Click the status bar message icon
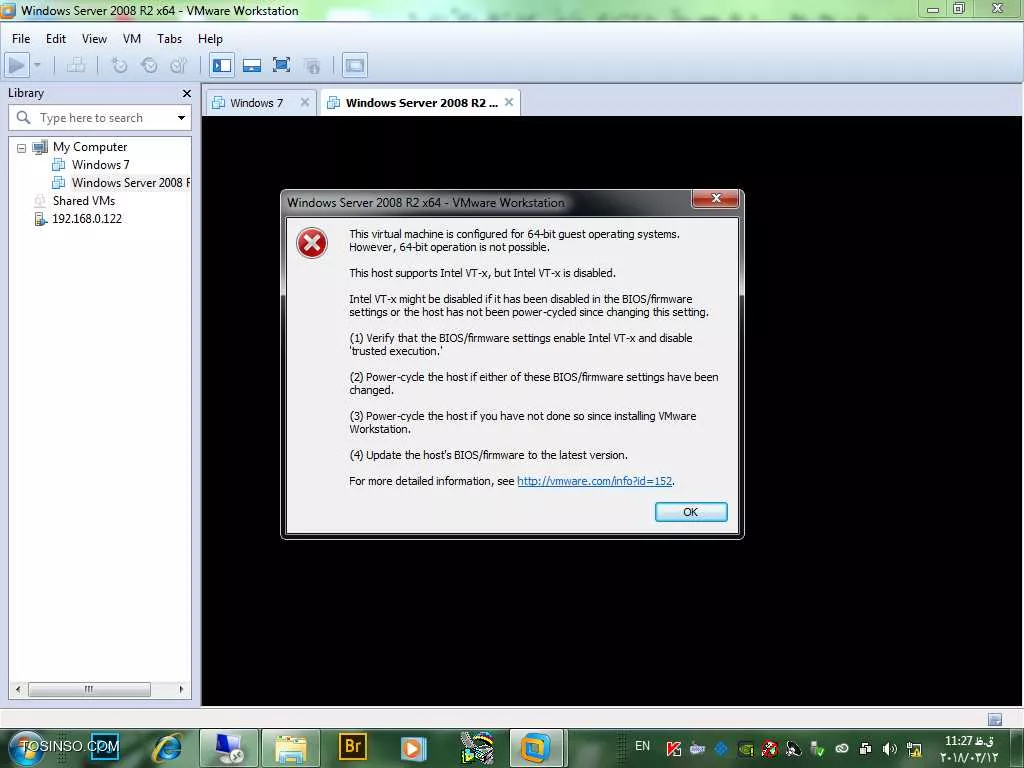Image resolution: width=1024 pixels, height=768 pixels. point(995,720)
